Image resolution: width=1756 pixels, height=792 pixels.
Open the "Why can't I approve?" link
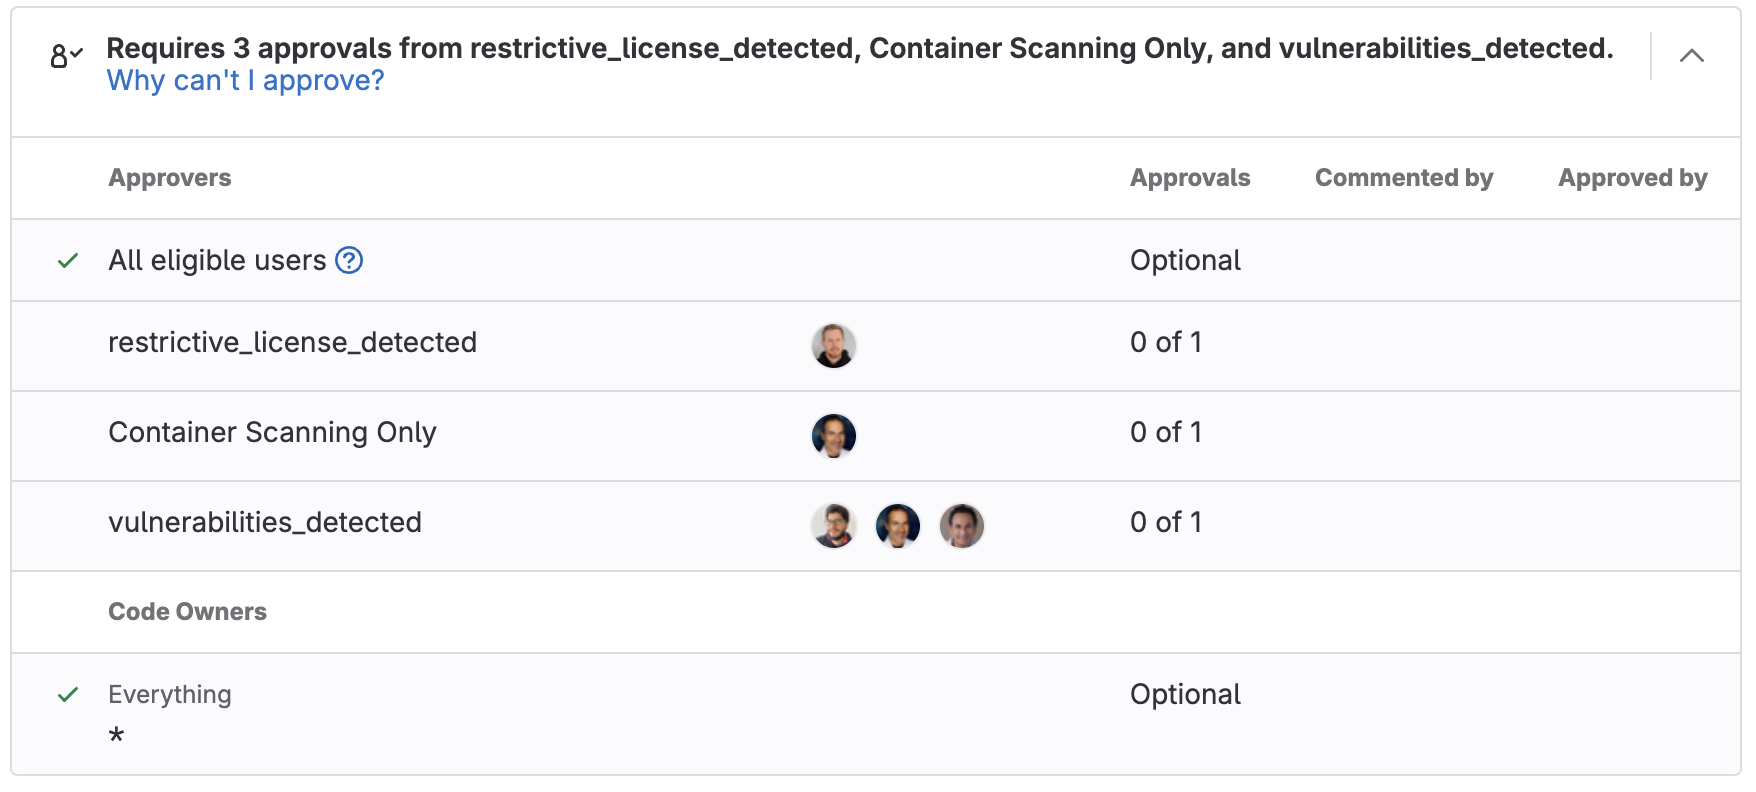(x=245, y=81)
